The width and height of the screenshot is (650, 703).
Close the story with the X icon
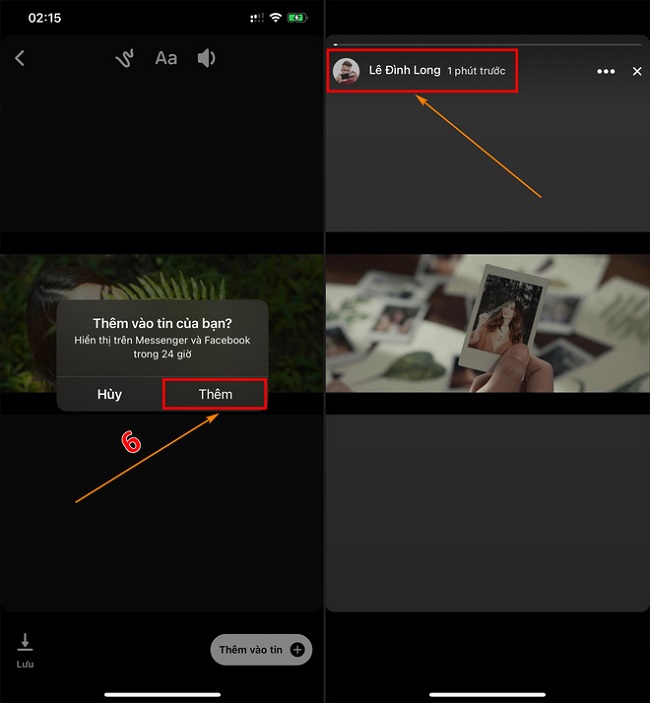pos(637,71)
